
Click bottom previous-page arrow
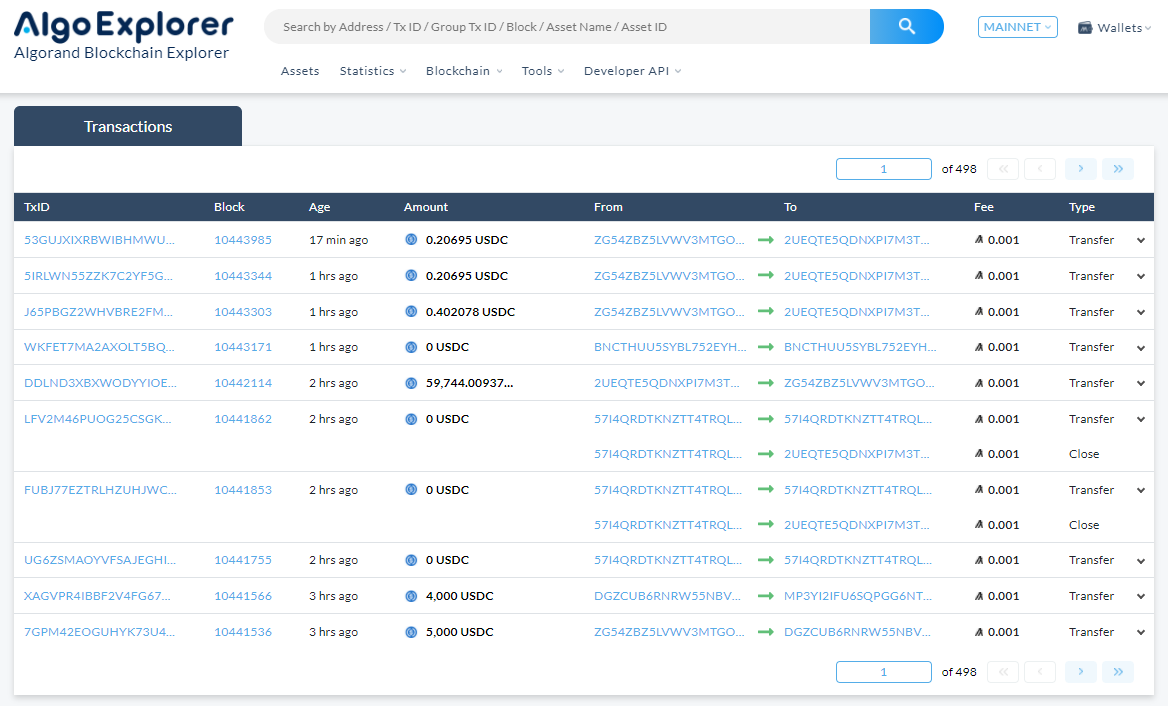1040,672
